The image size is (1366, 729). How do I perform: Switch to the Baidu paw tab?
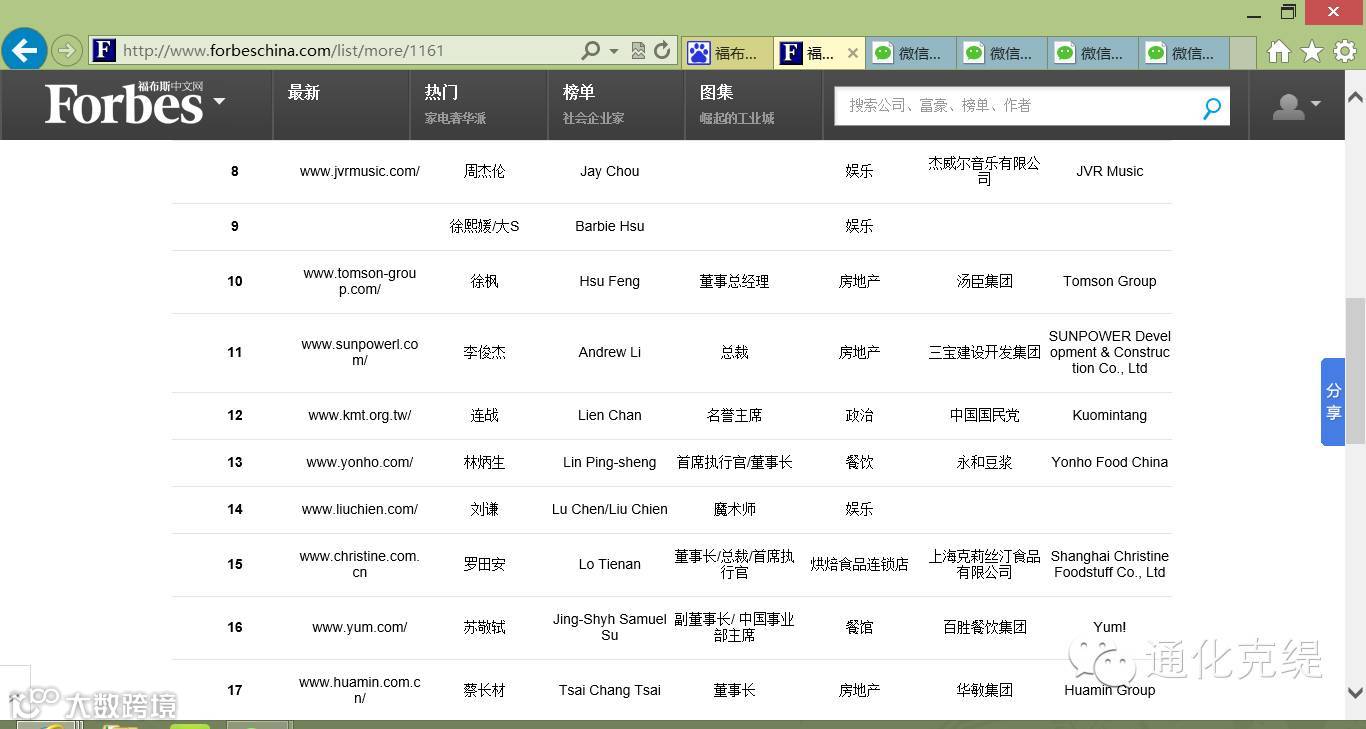(x=727, y=53)
